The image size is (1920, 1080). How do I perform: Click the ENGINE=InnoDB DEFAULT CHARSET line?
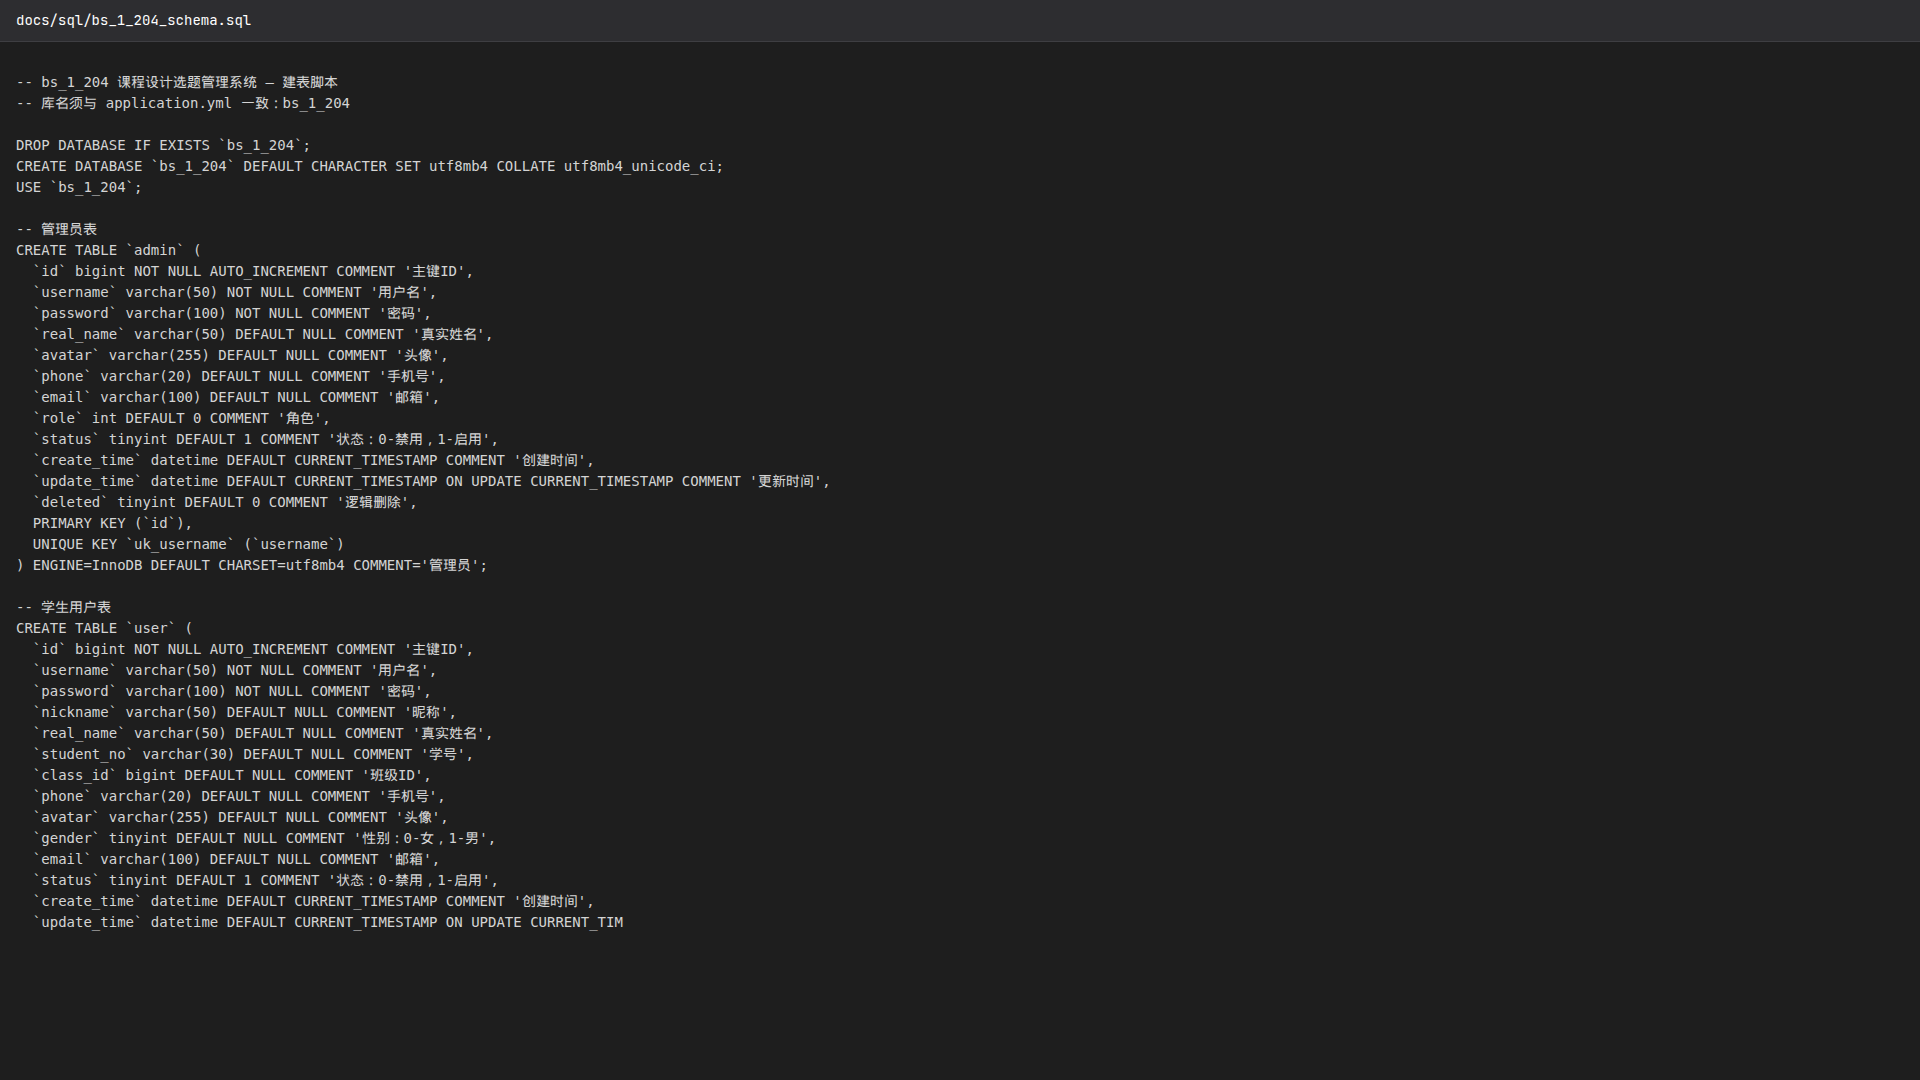[251, 565]
